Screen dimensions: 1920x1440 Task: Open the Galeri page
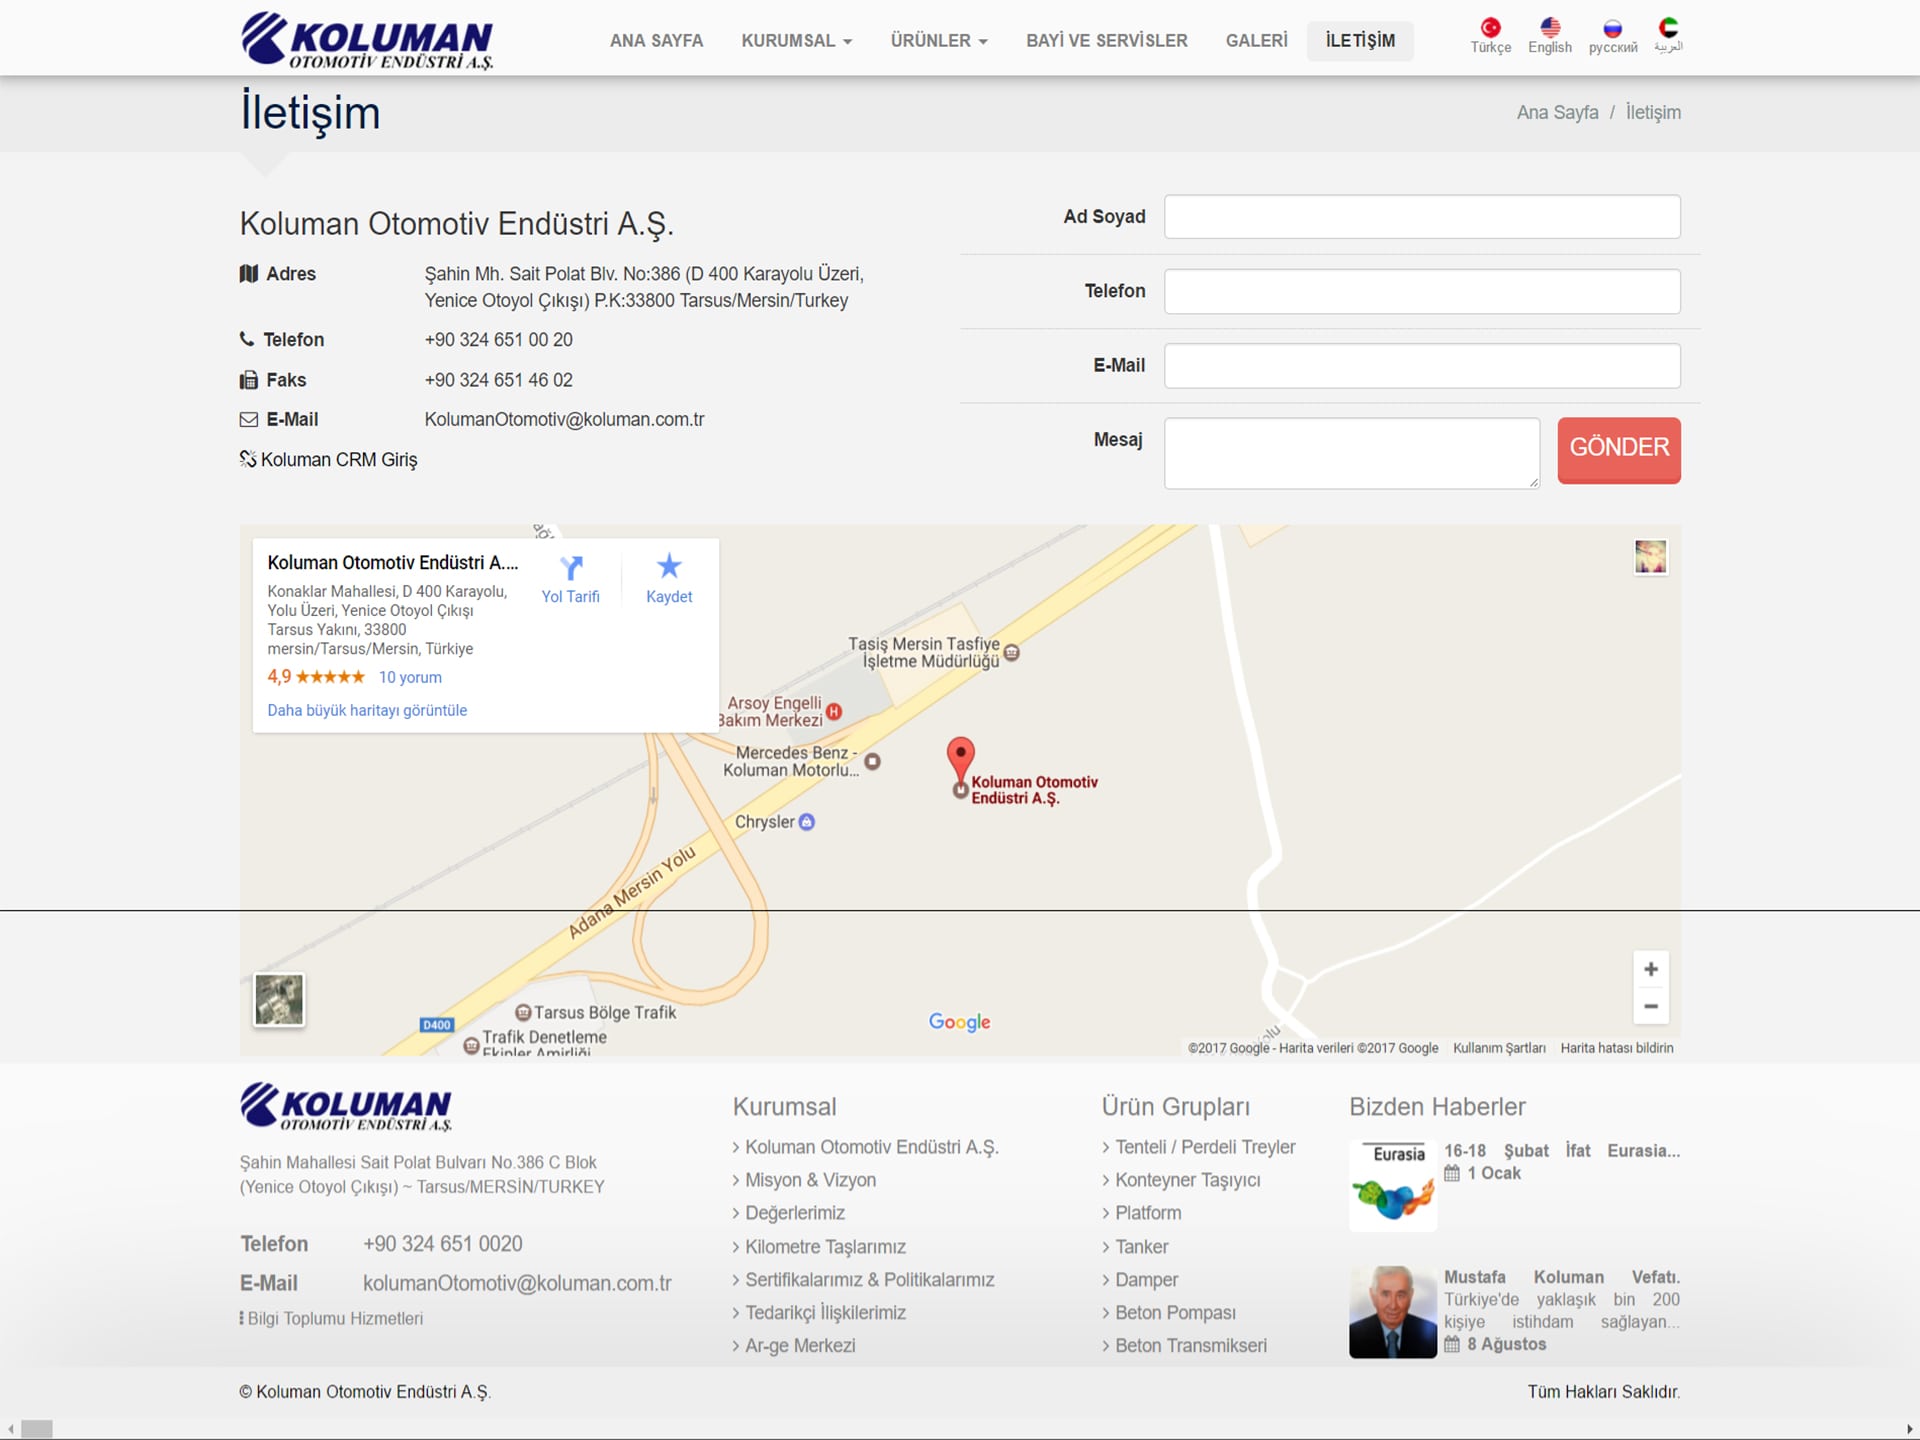[x=1257, y=41]
